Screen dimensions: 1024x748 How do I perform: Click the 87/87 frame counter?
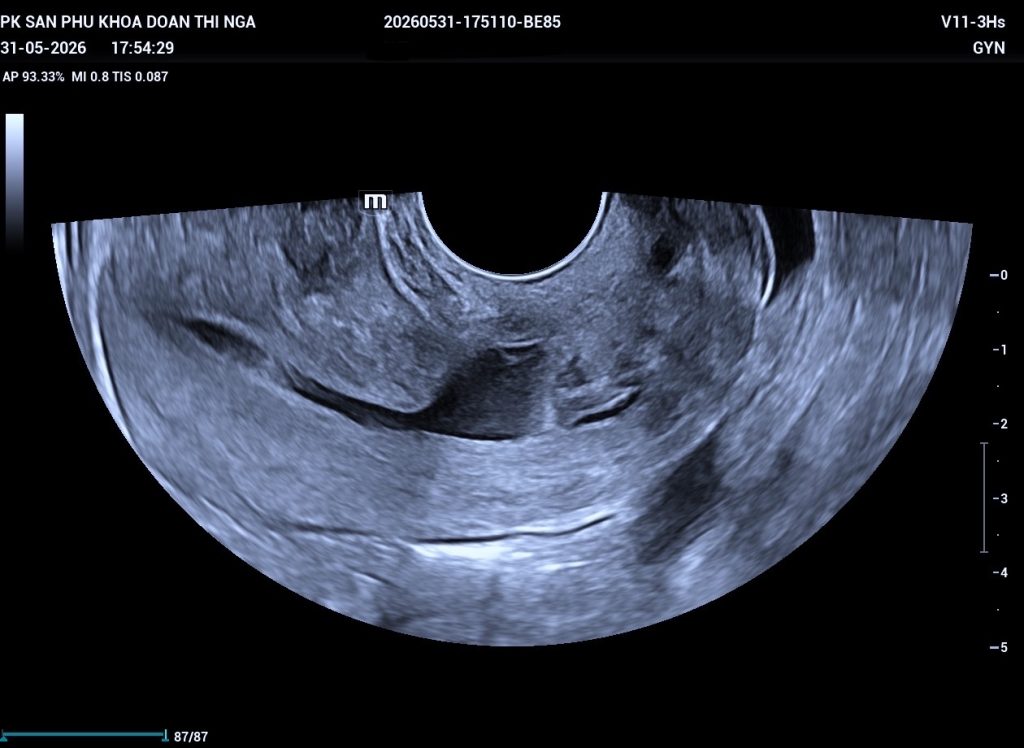(x=191, y=737)
